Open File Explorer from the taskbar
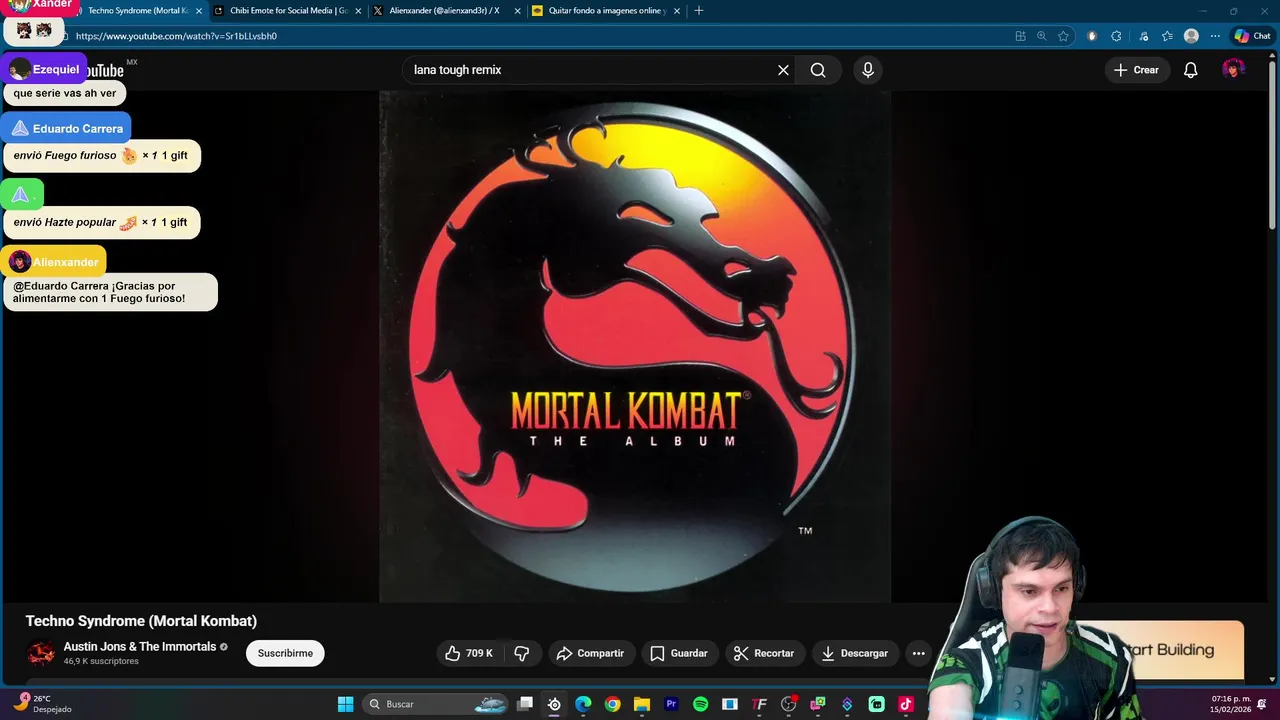This screenshot has width=1280, height=720. pos(642,704)
